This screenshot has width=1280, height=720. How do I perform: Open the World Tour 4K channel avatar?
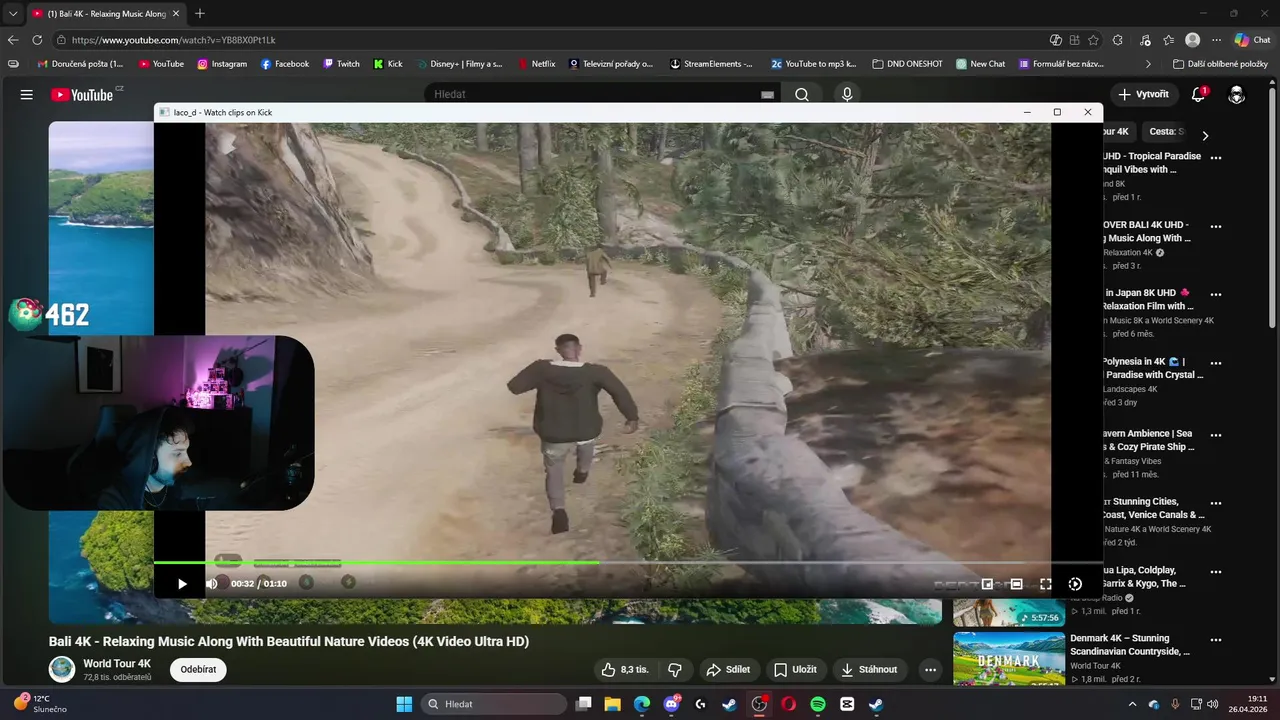tap(62, 669)
